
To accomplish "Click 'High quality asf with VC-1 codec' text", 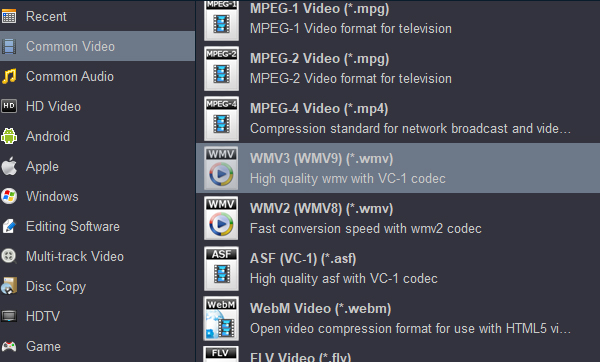I will (344, 279).
